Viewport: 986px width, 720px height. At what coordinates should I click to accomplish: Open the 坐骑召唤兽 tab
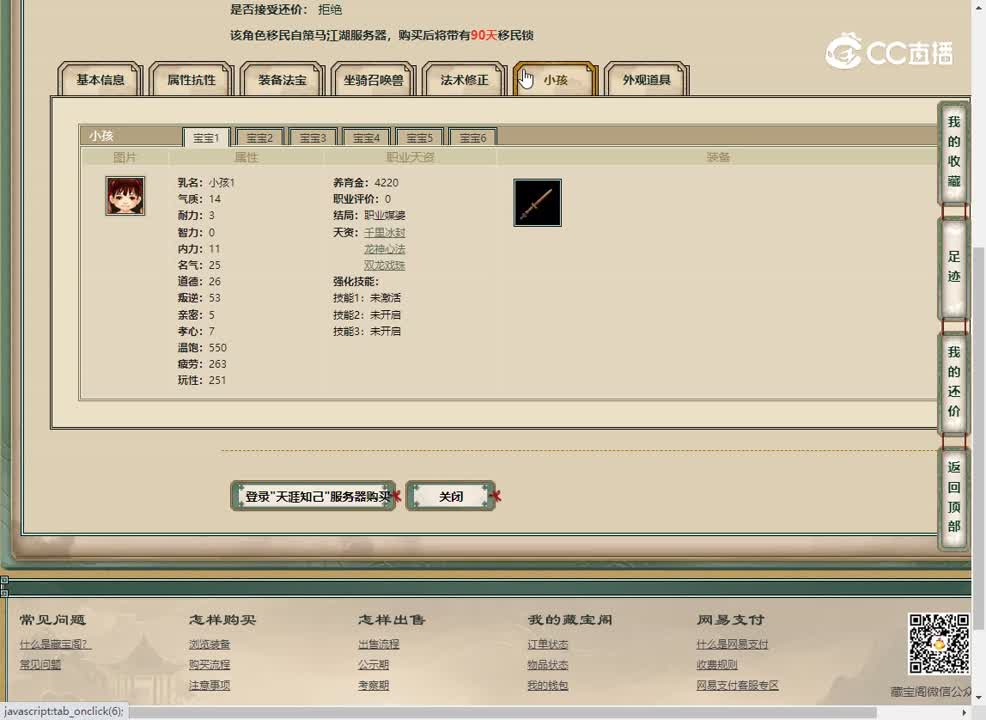tap(374, 80)
